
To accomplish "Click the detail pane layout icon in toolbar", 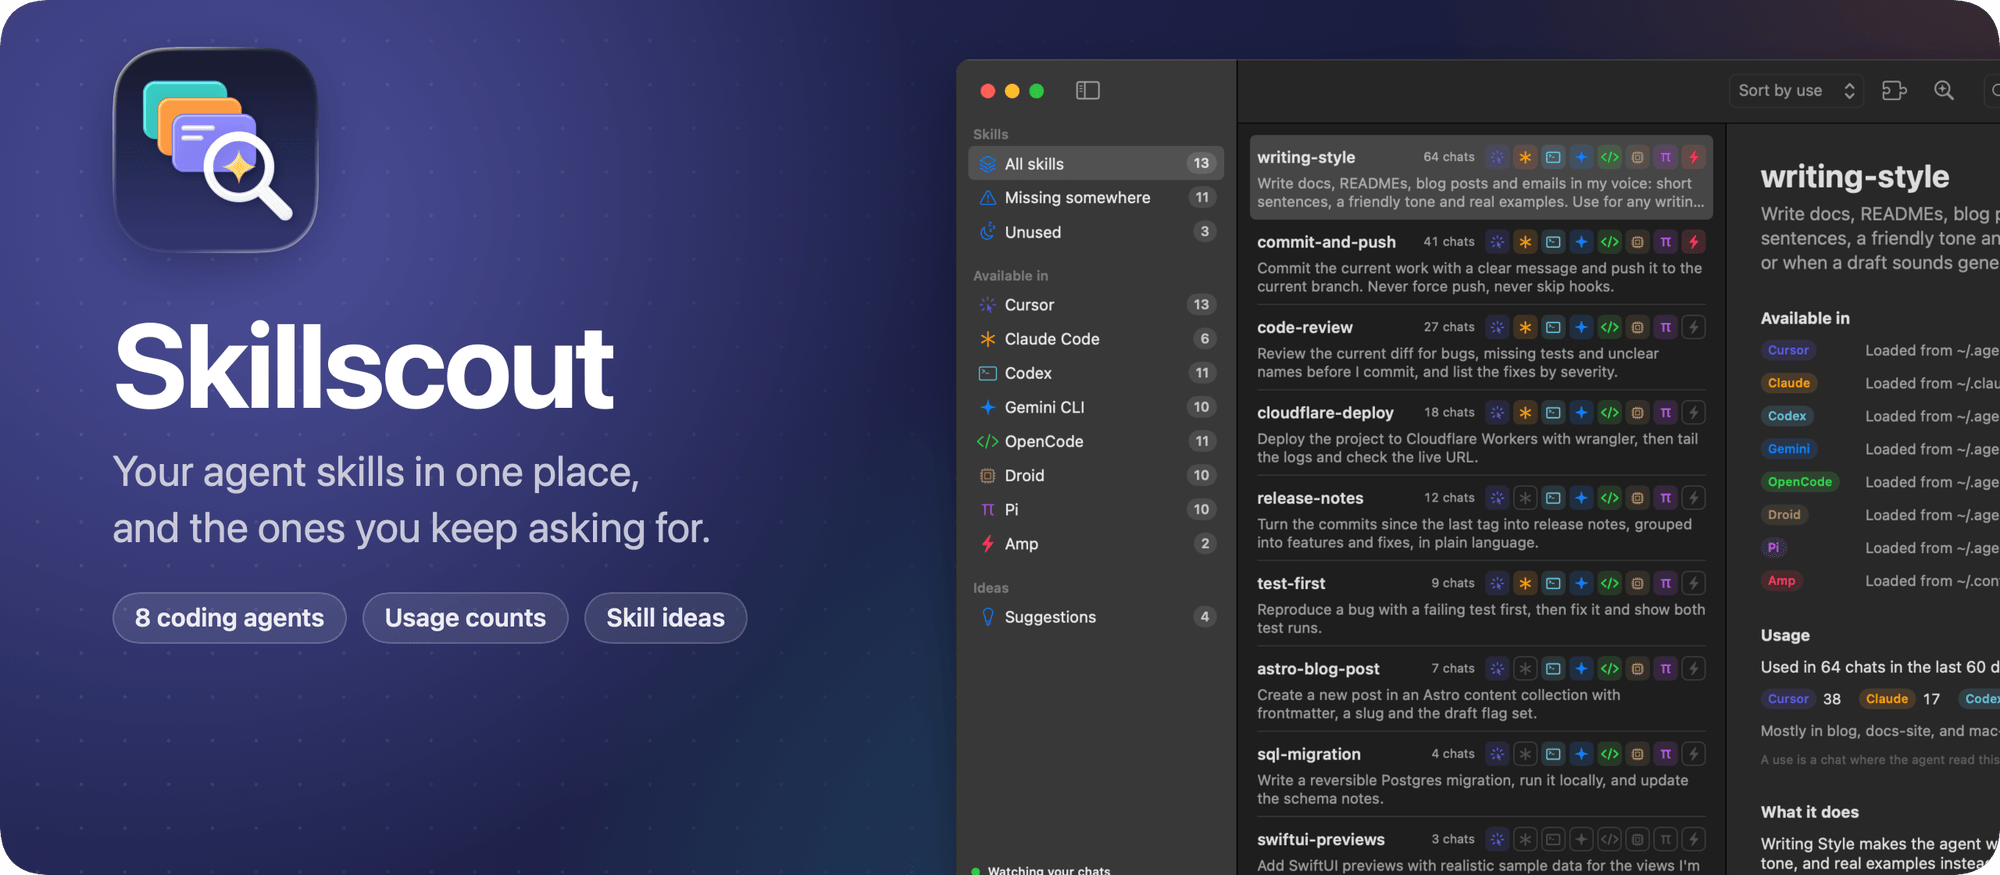I will (x=1894, y=91).
